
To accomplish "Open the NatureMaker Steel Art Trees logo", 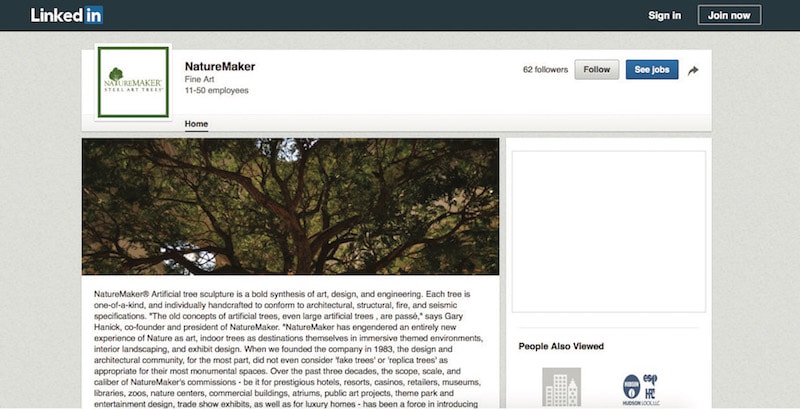I will tap(133, 82).
